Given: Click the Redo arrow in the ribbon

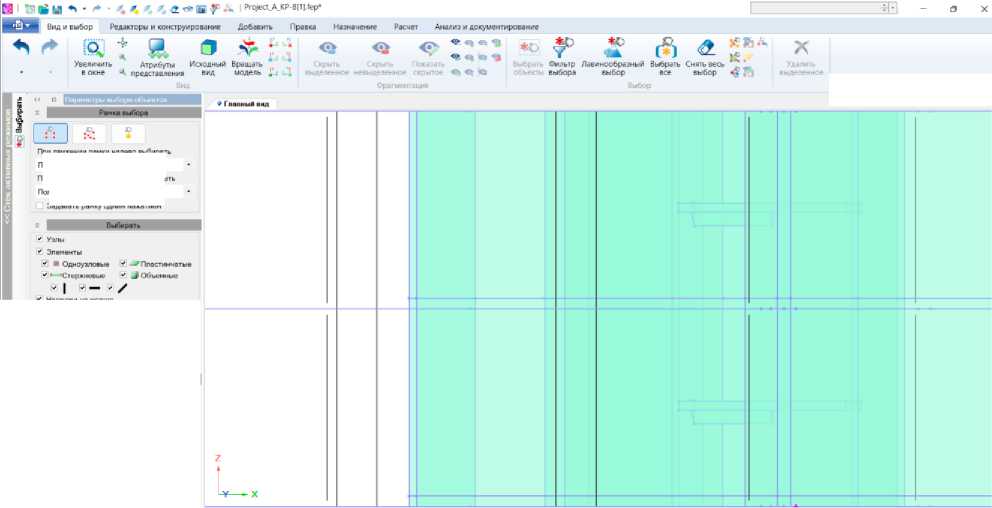Looking at the screenshot, I should (49, 47).
